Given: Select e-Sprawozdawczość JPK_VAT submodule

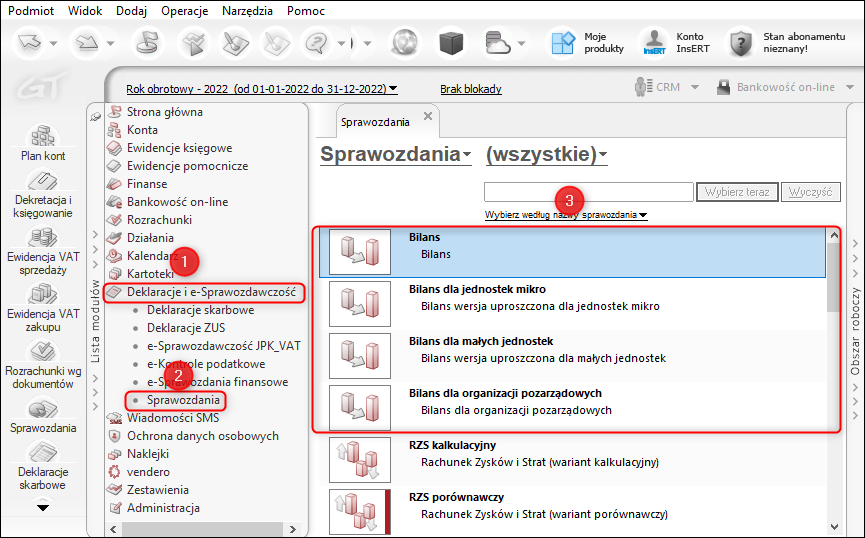Looking at the screenshot, I should coord(223,346).
